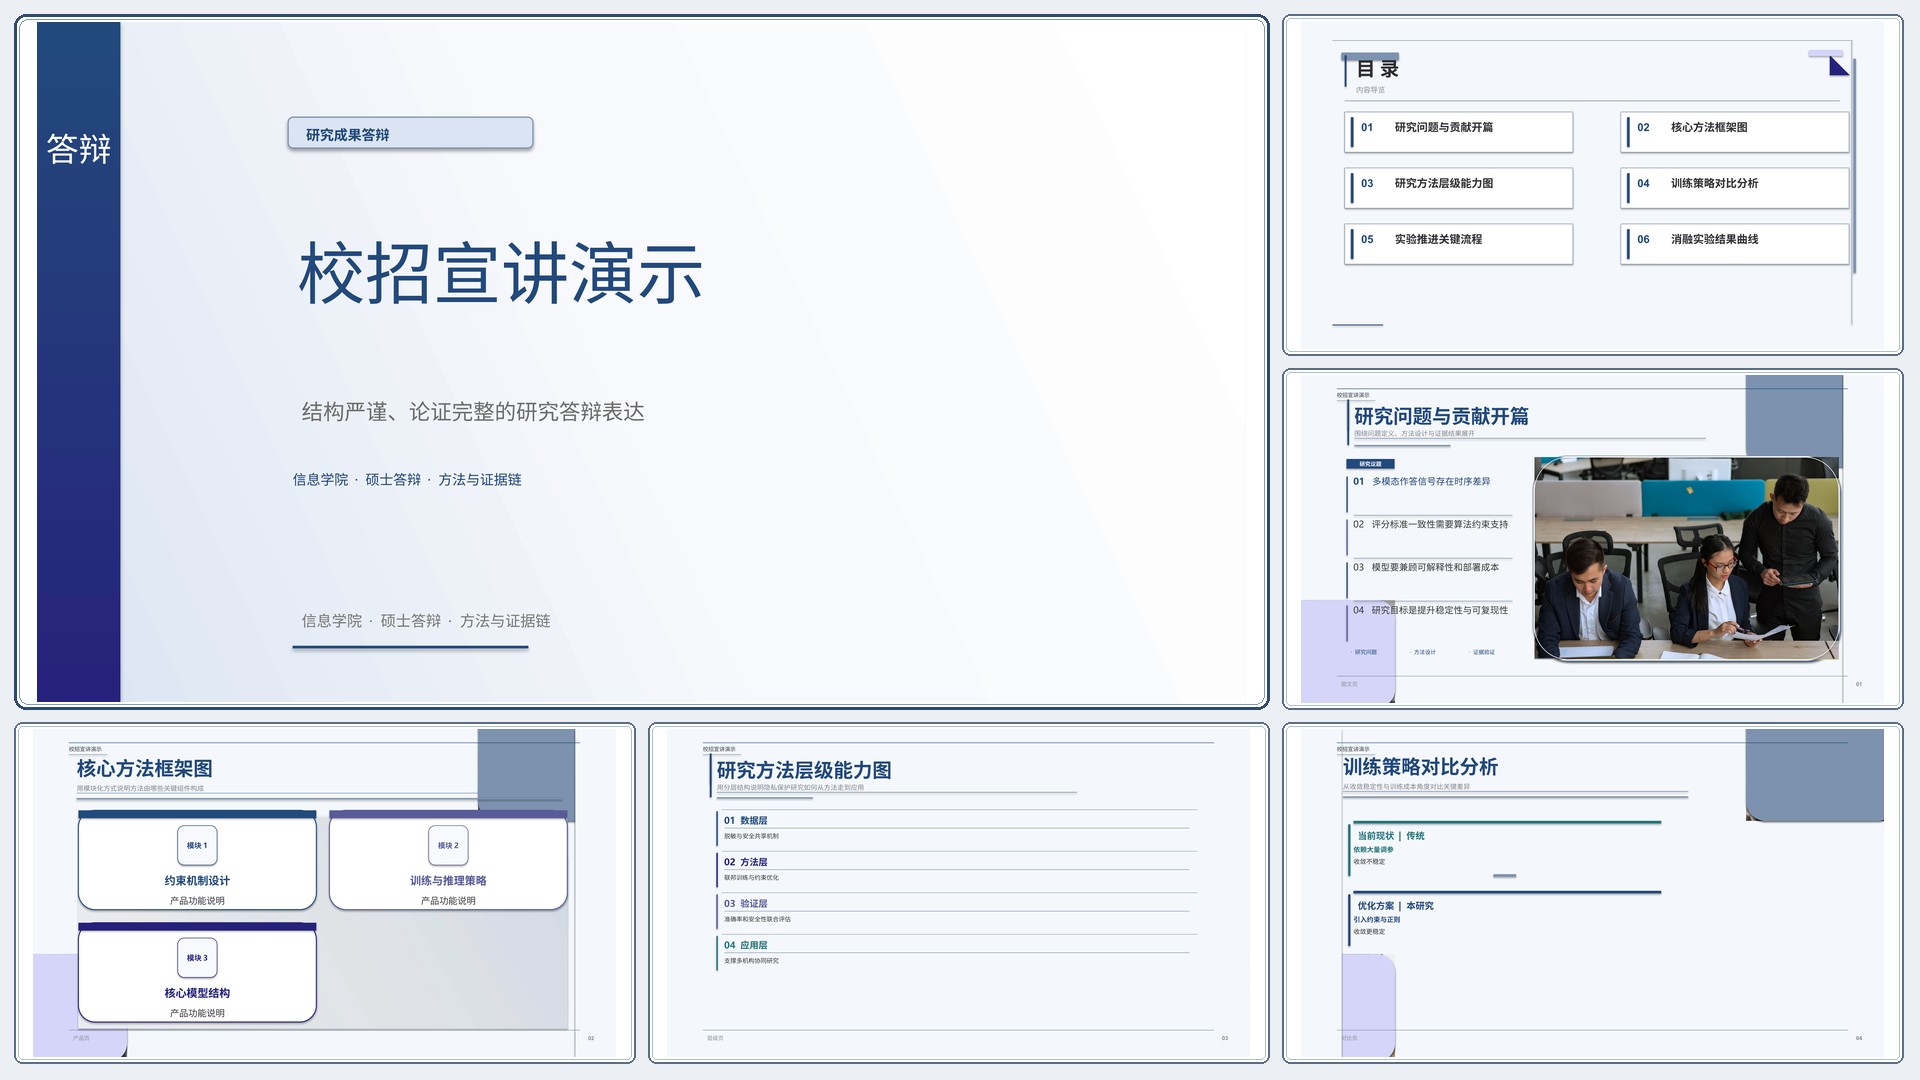Screen dimensions: 1920x1080
Task: Select row 02 方法层
Action: tap(956, 869)
